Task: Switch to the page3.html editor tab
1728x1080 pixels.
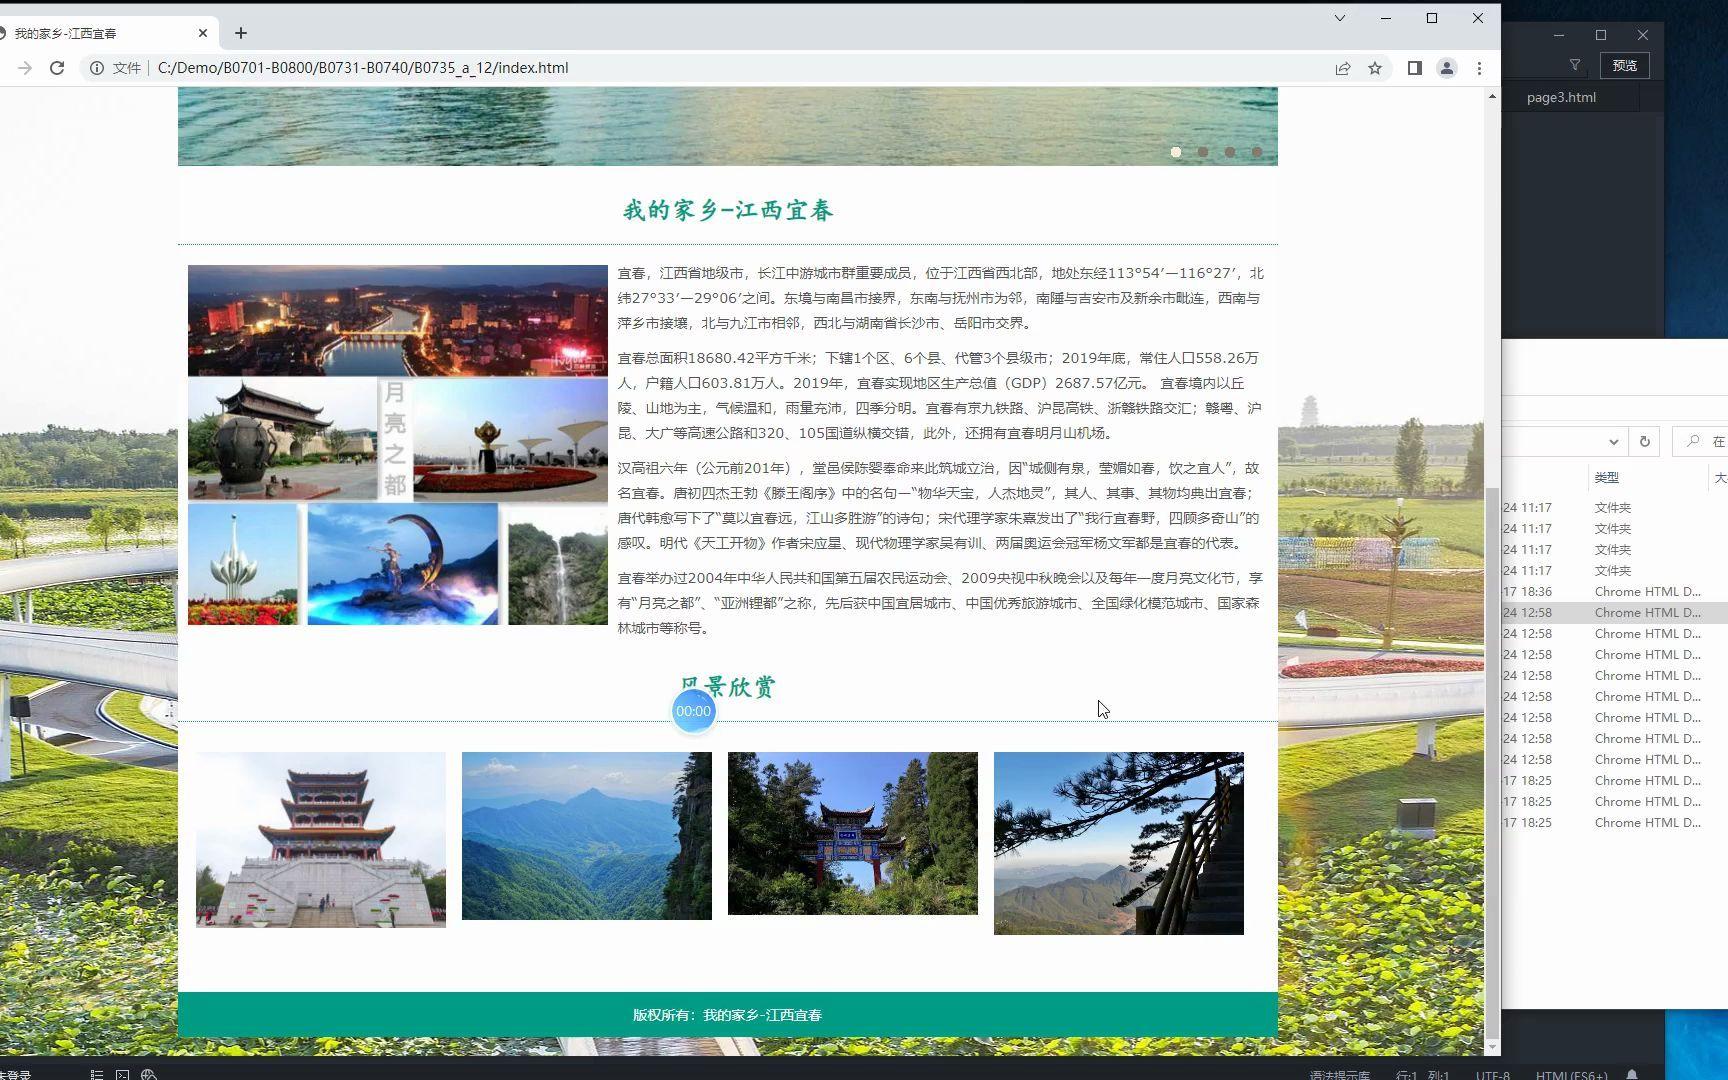Action: 1561,97
